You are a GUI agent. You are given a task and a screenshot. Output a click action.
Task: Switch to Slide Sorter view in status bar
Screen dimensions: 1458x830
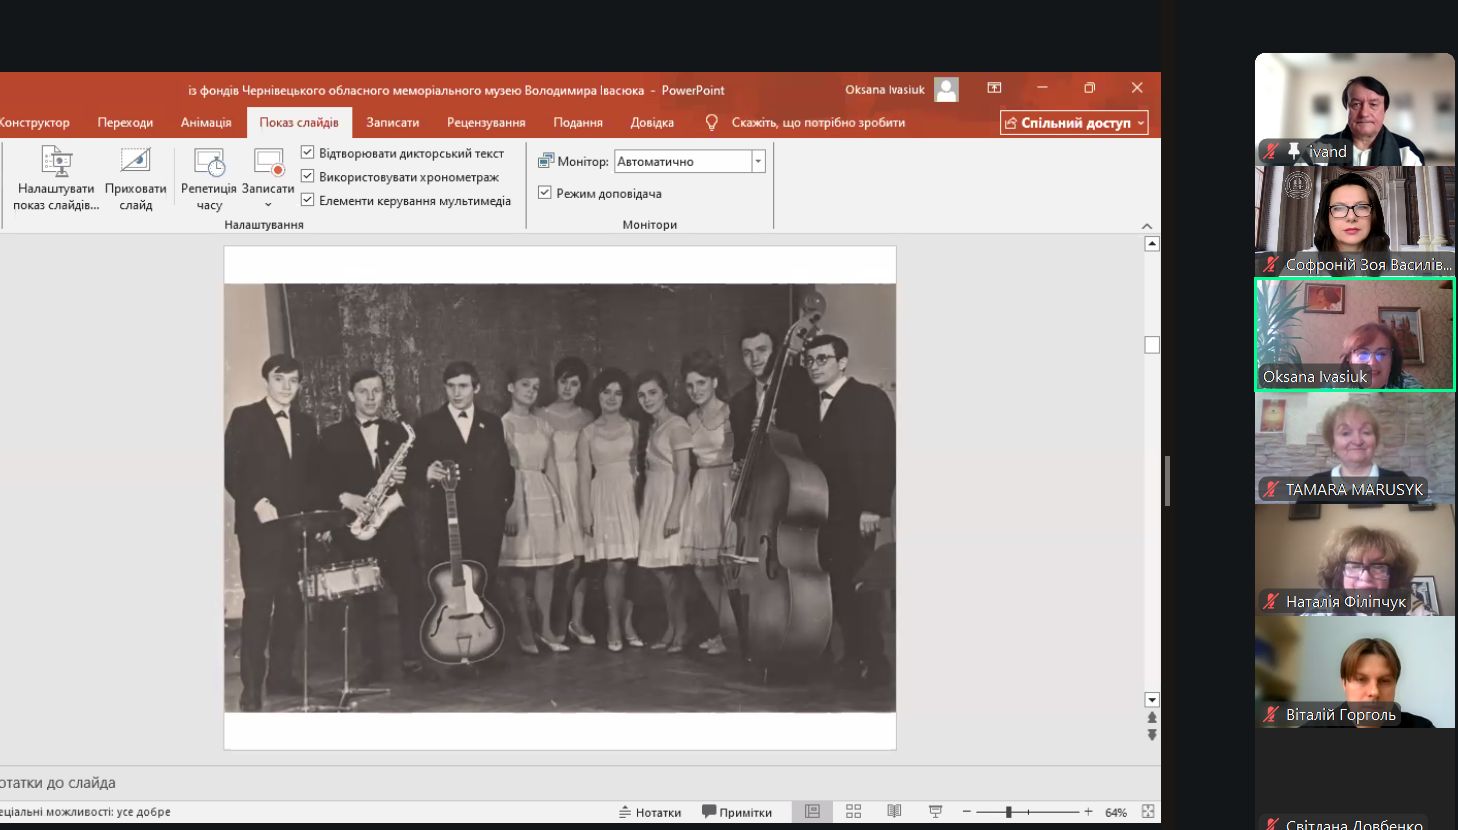[853, 811]
